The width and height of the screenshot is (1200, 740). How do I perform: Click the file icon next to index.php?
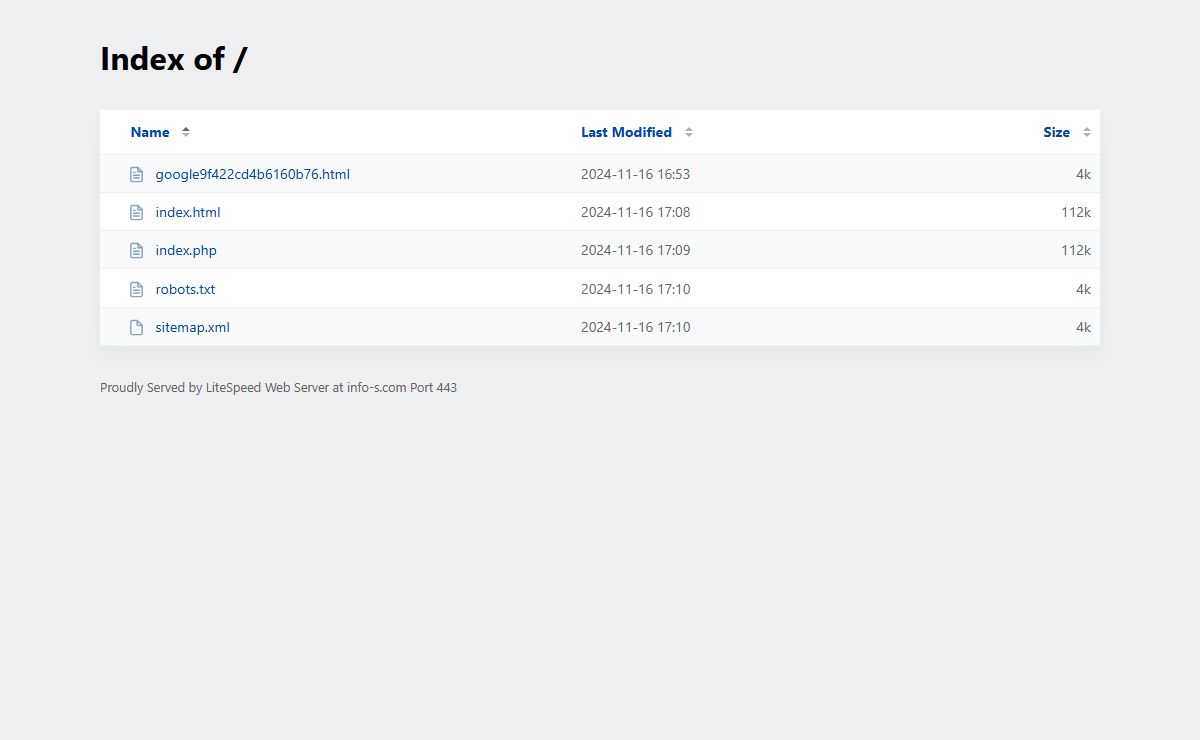[x=137, y=250]
